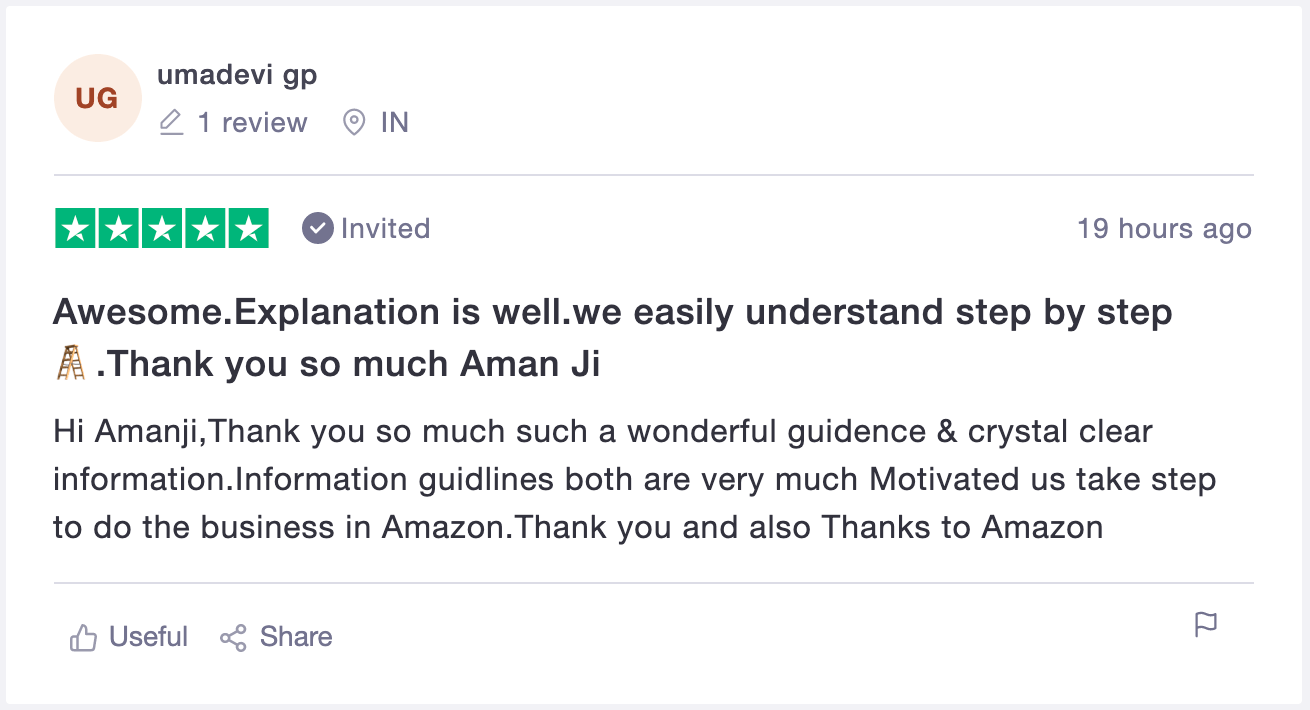
Task: Click the pencil icon beside 1 review
Action: point(172,123)
